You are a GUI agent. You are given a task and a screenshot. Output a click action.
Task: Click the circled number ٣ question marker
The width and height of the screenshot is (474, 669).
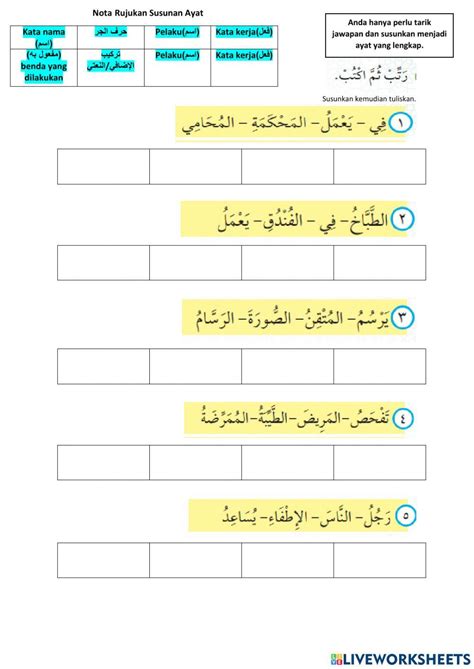402,318
